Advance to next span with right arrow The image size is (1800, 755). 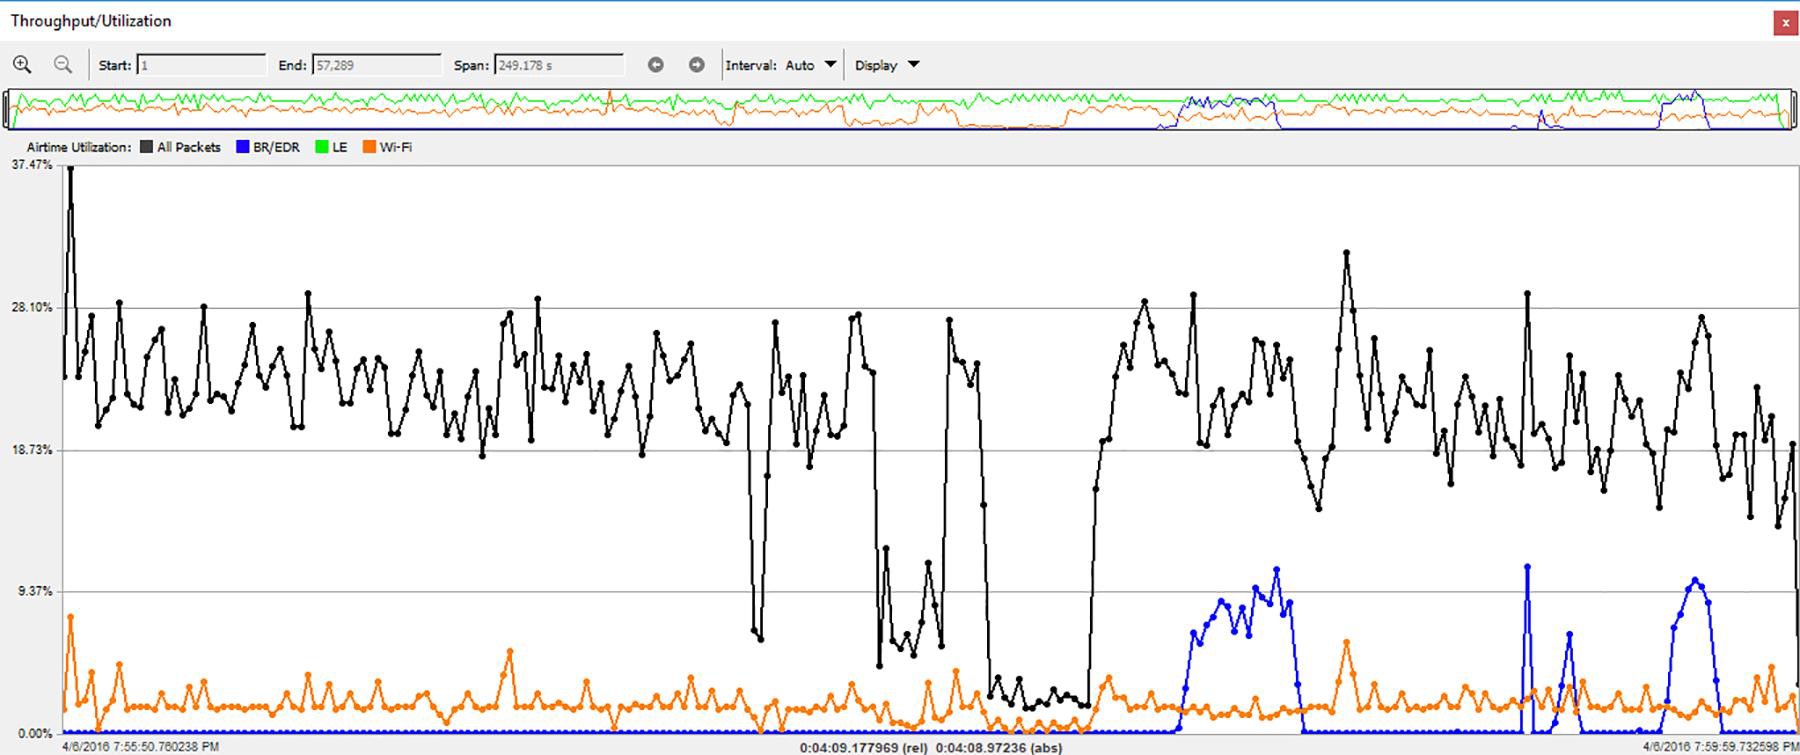[x=697, y=65]
